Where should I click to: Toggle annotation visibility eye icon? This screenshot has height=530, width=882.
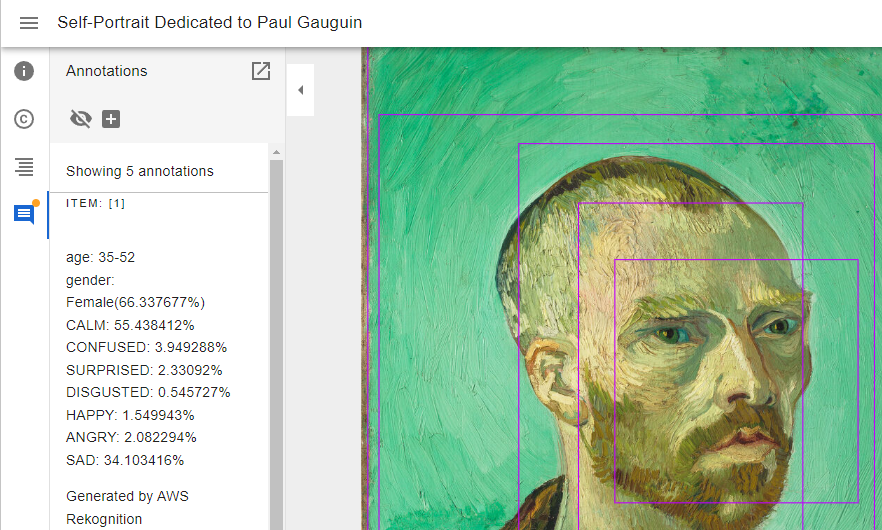[80, 119]
